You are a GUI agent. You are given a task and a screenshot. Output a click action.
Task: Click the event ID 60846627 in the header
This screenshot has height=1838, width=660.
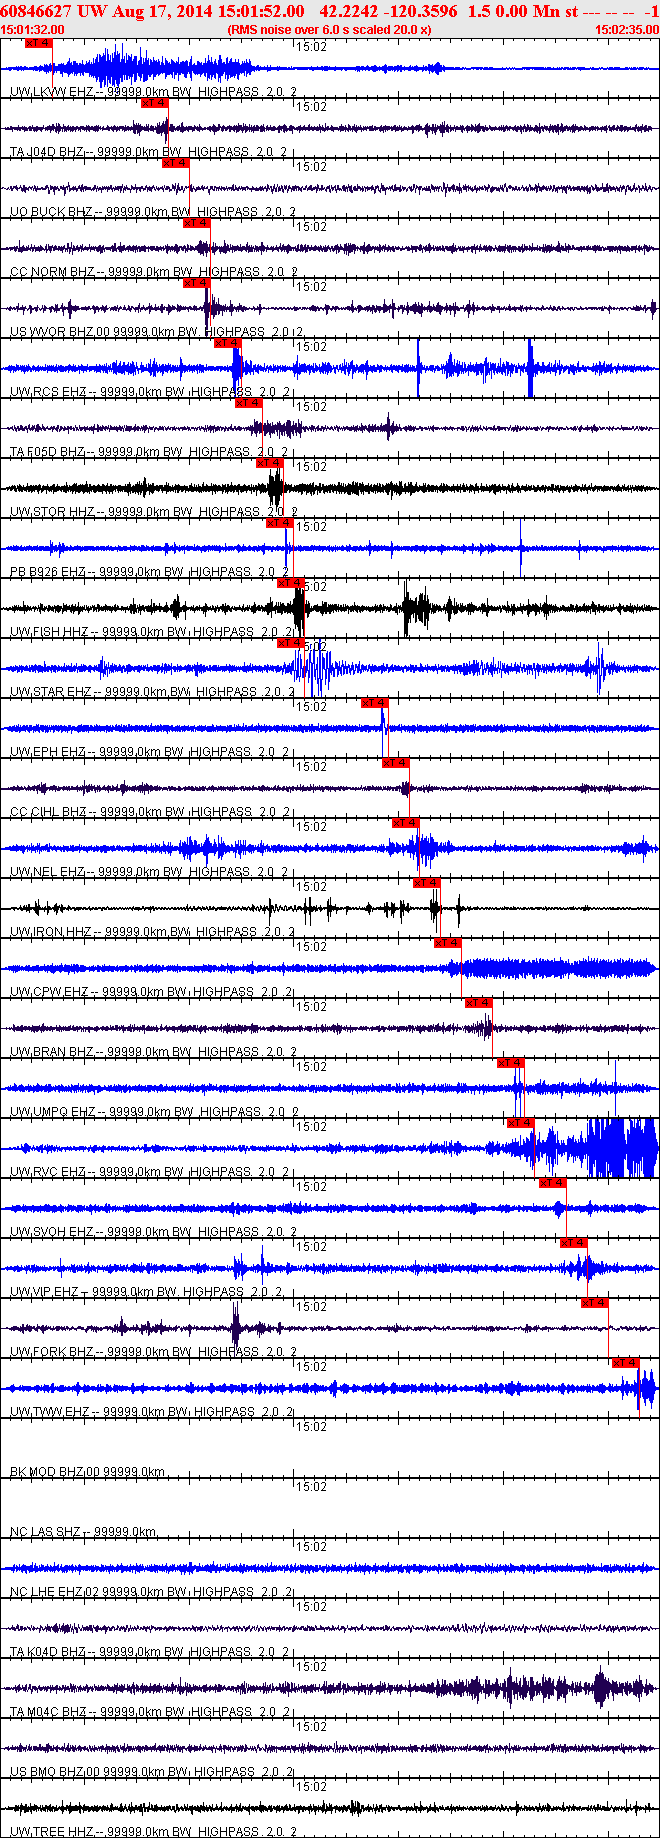pos(35,11)
